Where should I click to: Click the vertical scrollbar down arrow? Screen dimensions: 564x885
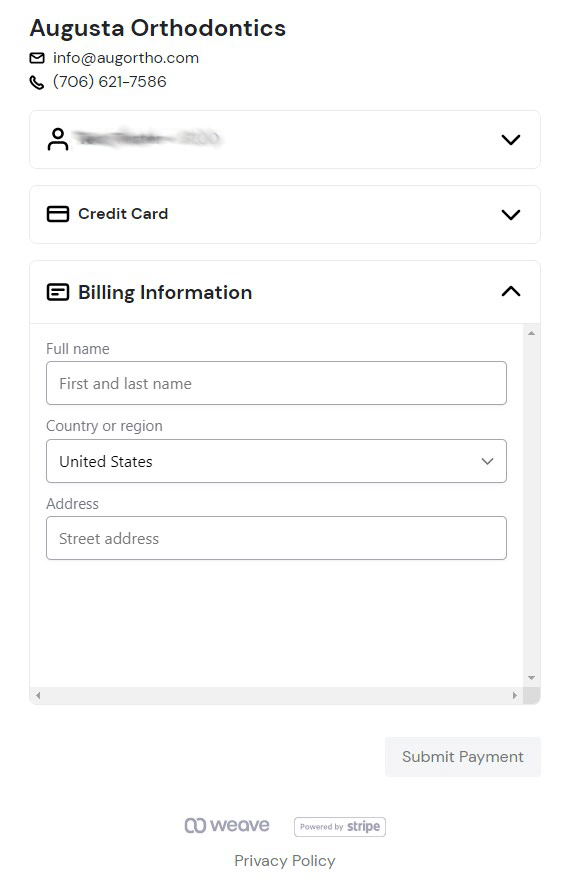pyautogui.click(x=531, y=678)
